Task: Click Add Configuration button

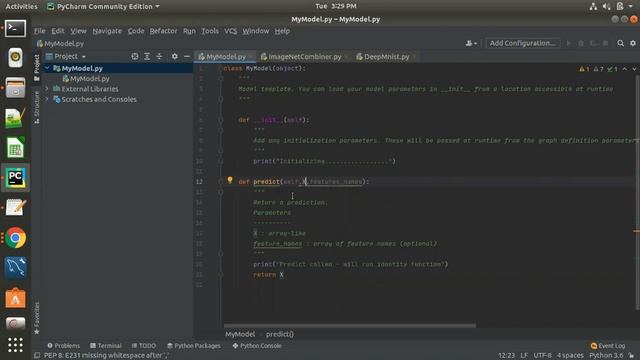Action: [522, 43]
